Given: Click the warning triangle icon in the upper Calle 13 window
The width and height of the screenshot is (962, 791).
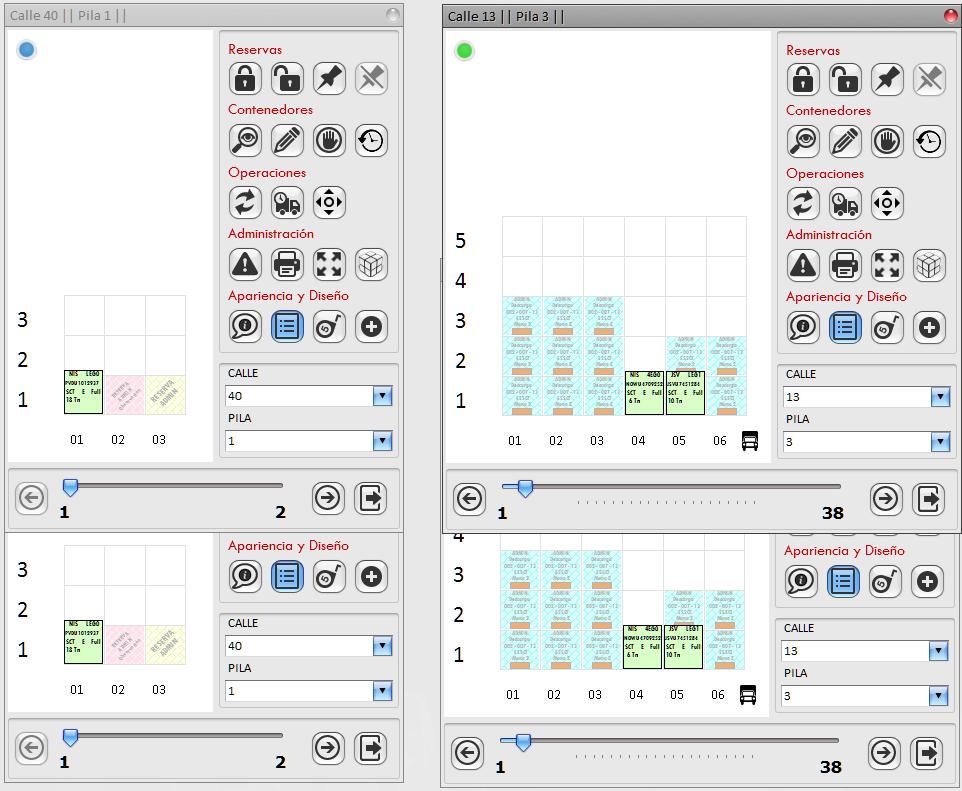Looking at the screenshot, I should click(x=803, y=266).
